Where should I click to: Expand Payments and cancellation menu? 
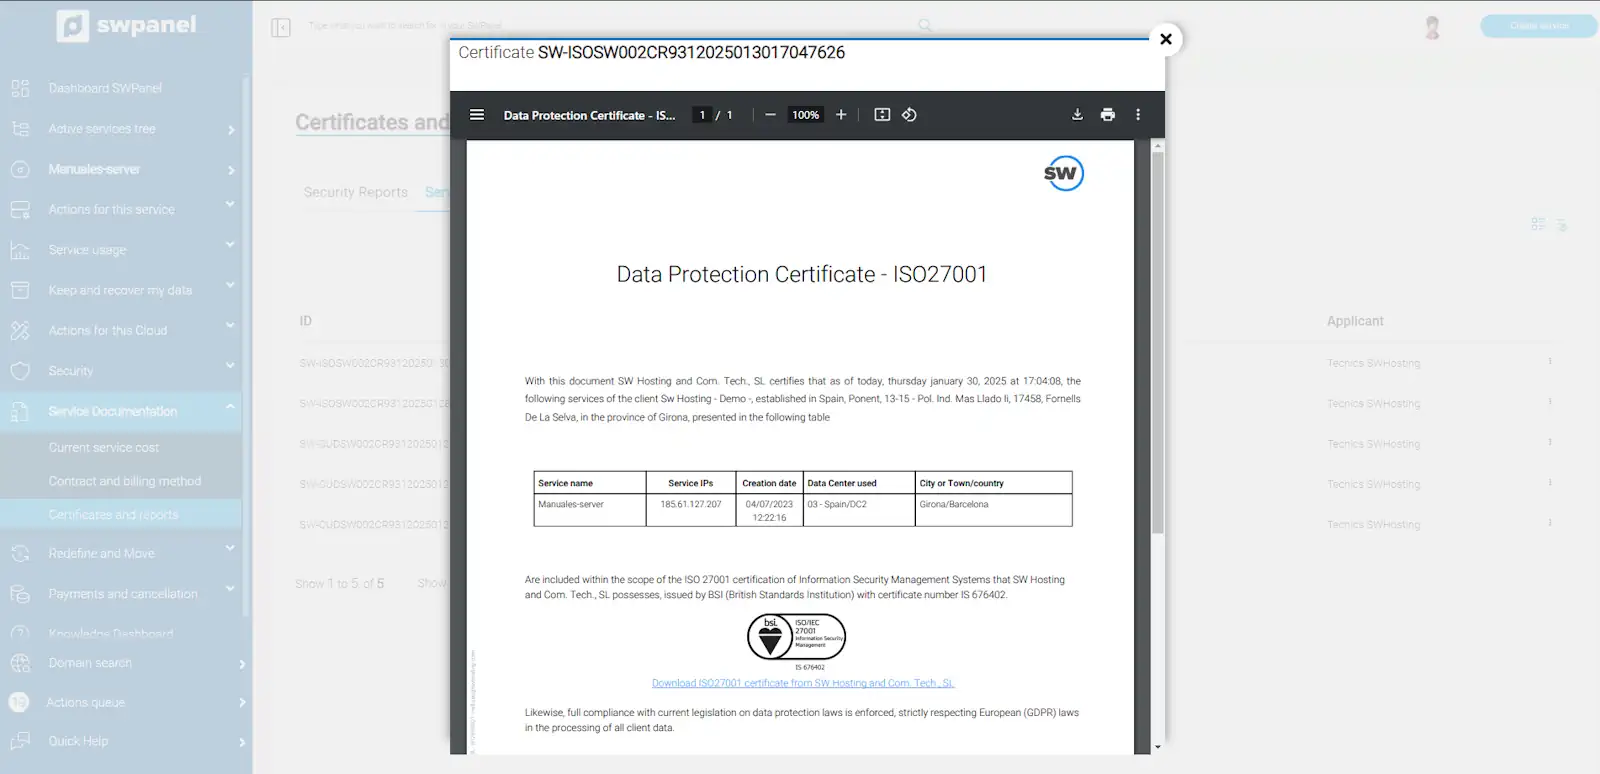(120, 594)
